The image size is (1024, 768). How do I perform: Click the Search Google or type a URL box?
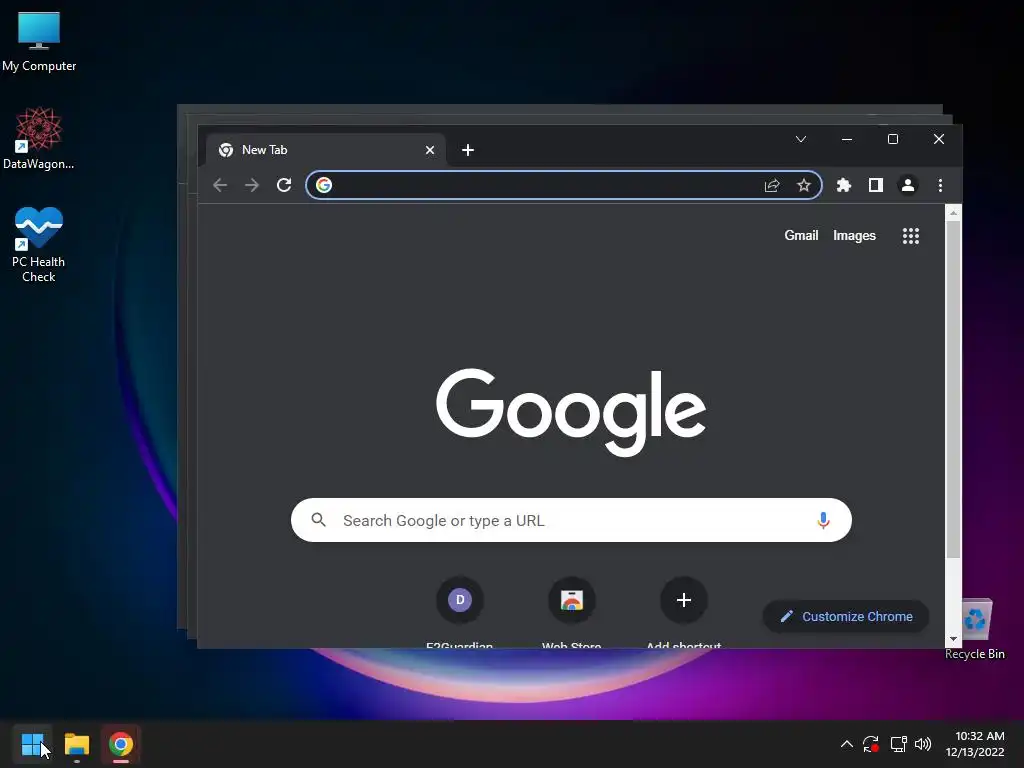[571, 520]
